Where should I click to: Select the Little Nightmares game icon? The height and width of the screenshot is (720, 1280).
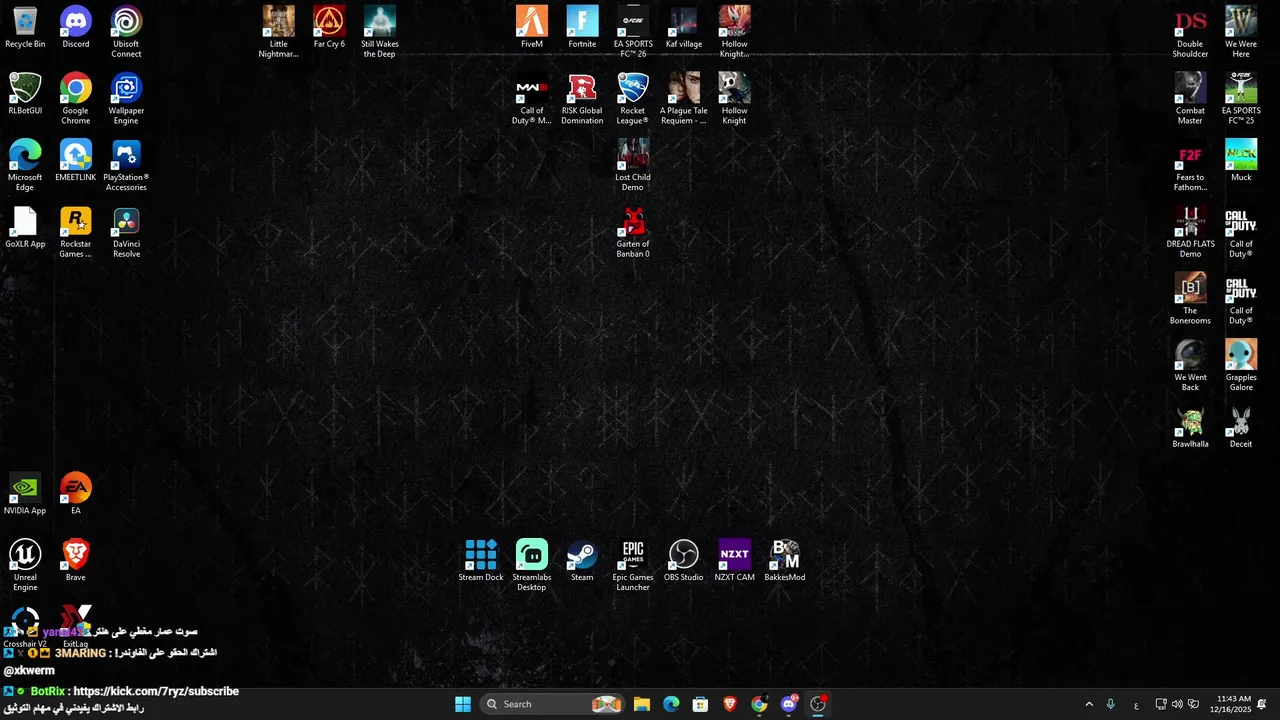[279, 32]
